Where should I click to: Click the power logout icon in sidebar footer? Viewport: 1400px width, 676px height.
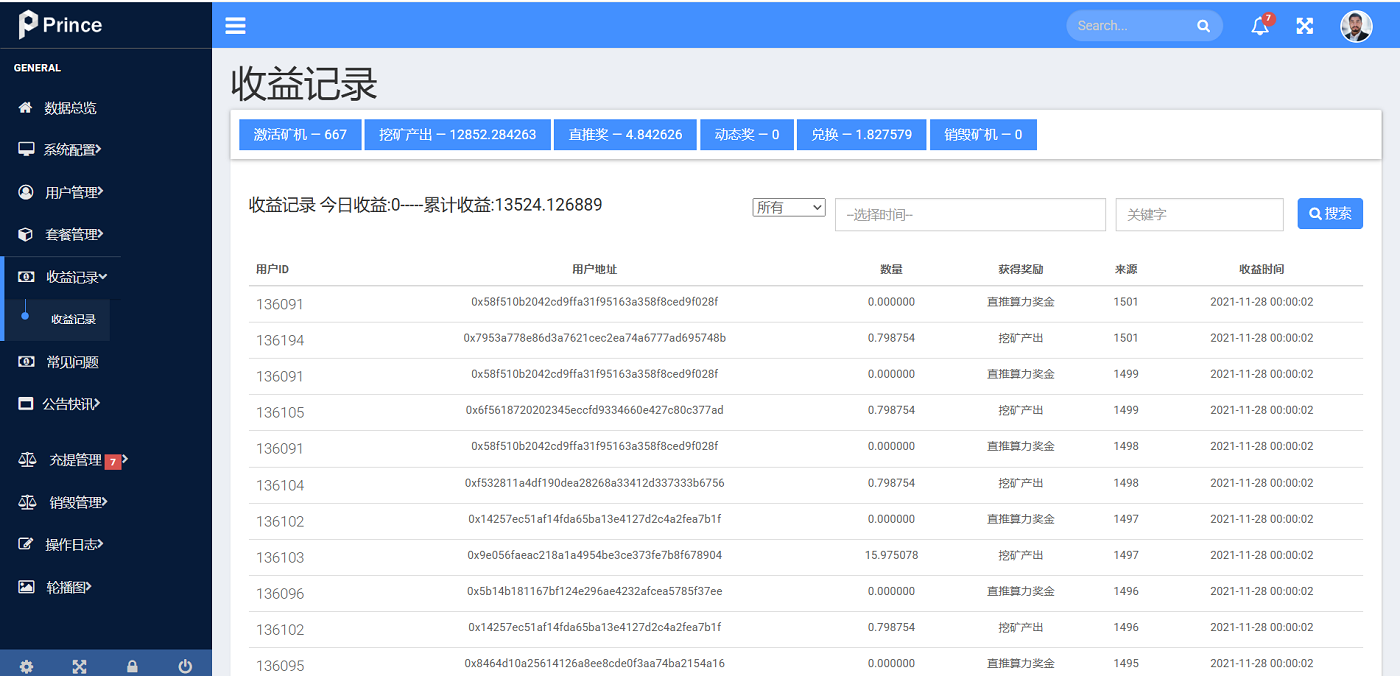click(x=185, y=666)
